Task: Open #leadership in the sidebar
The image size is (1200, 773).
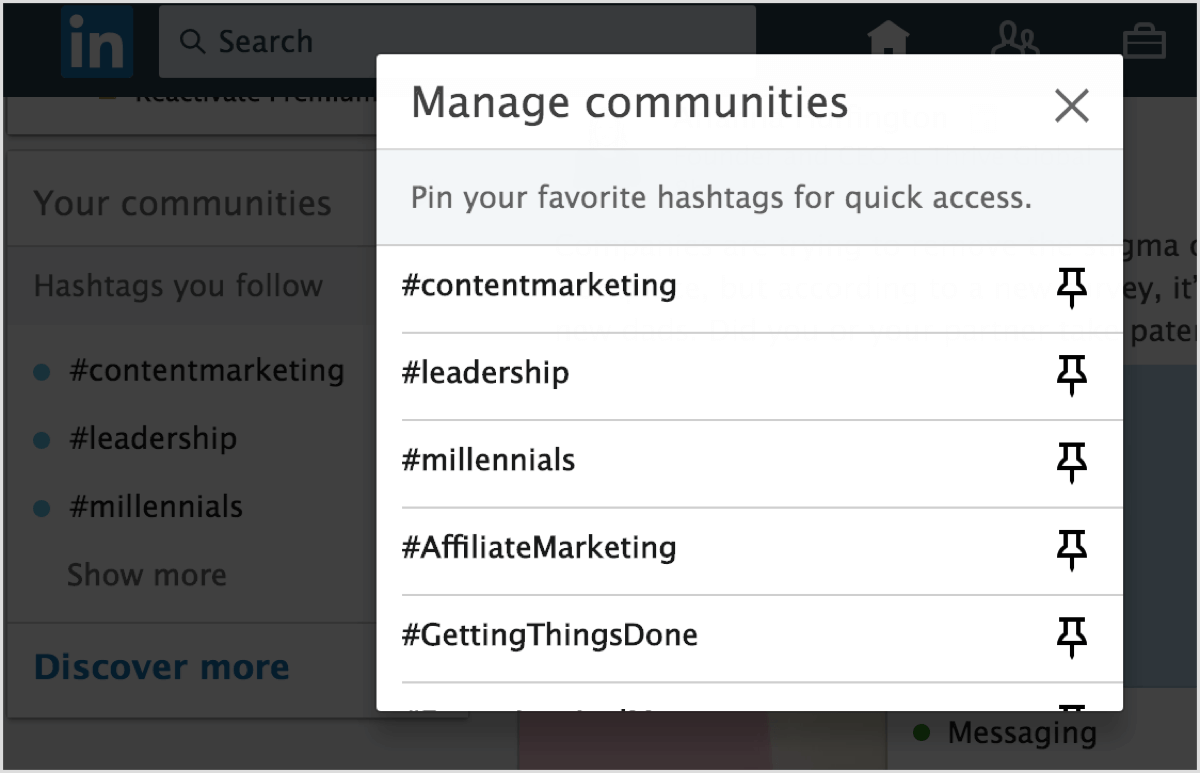Action: coord(153,439)
